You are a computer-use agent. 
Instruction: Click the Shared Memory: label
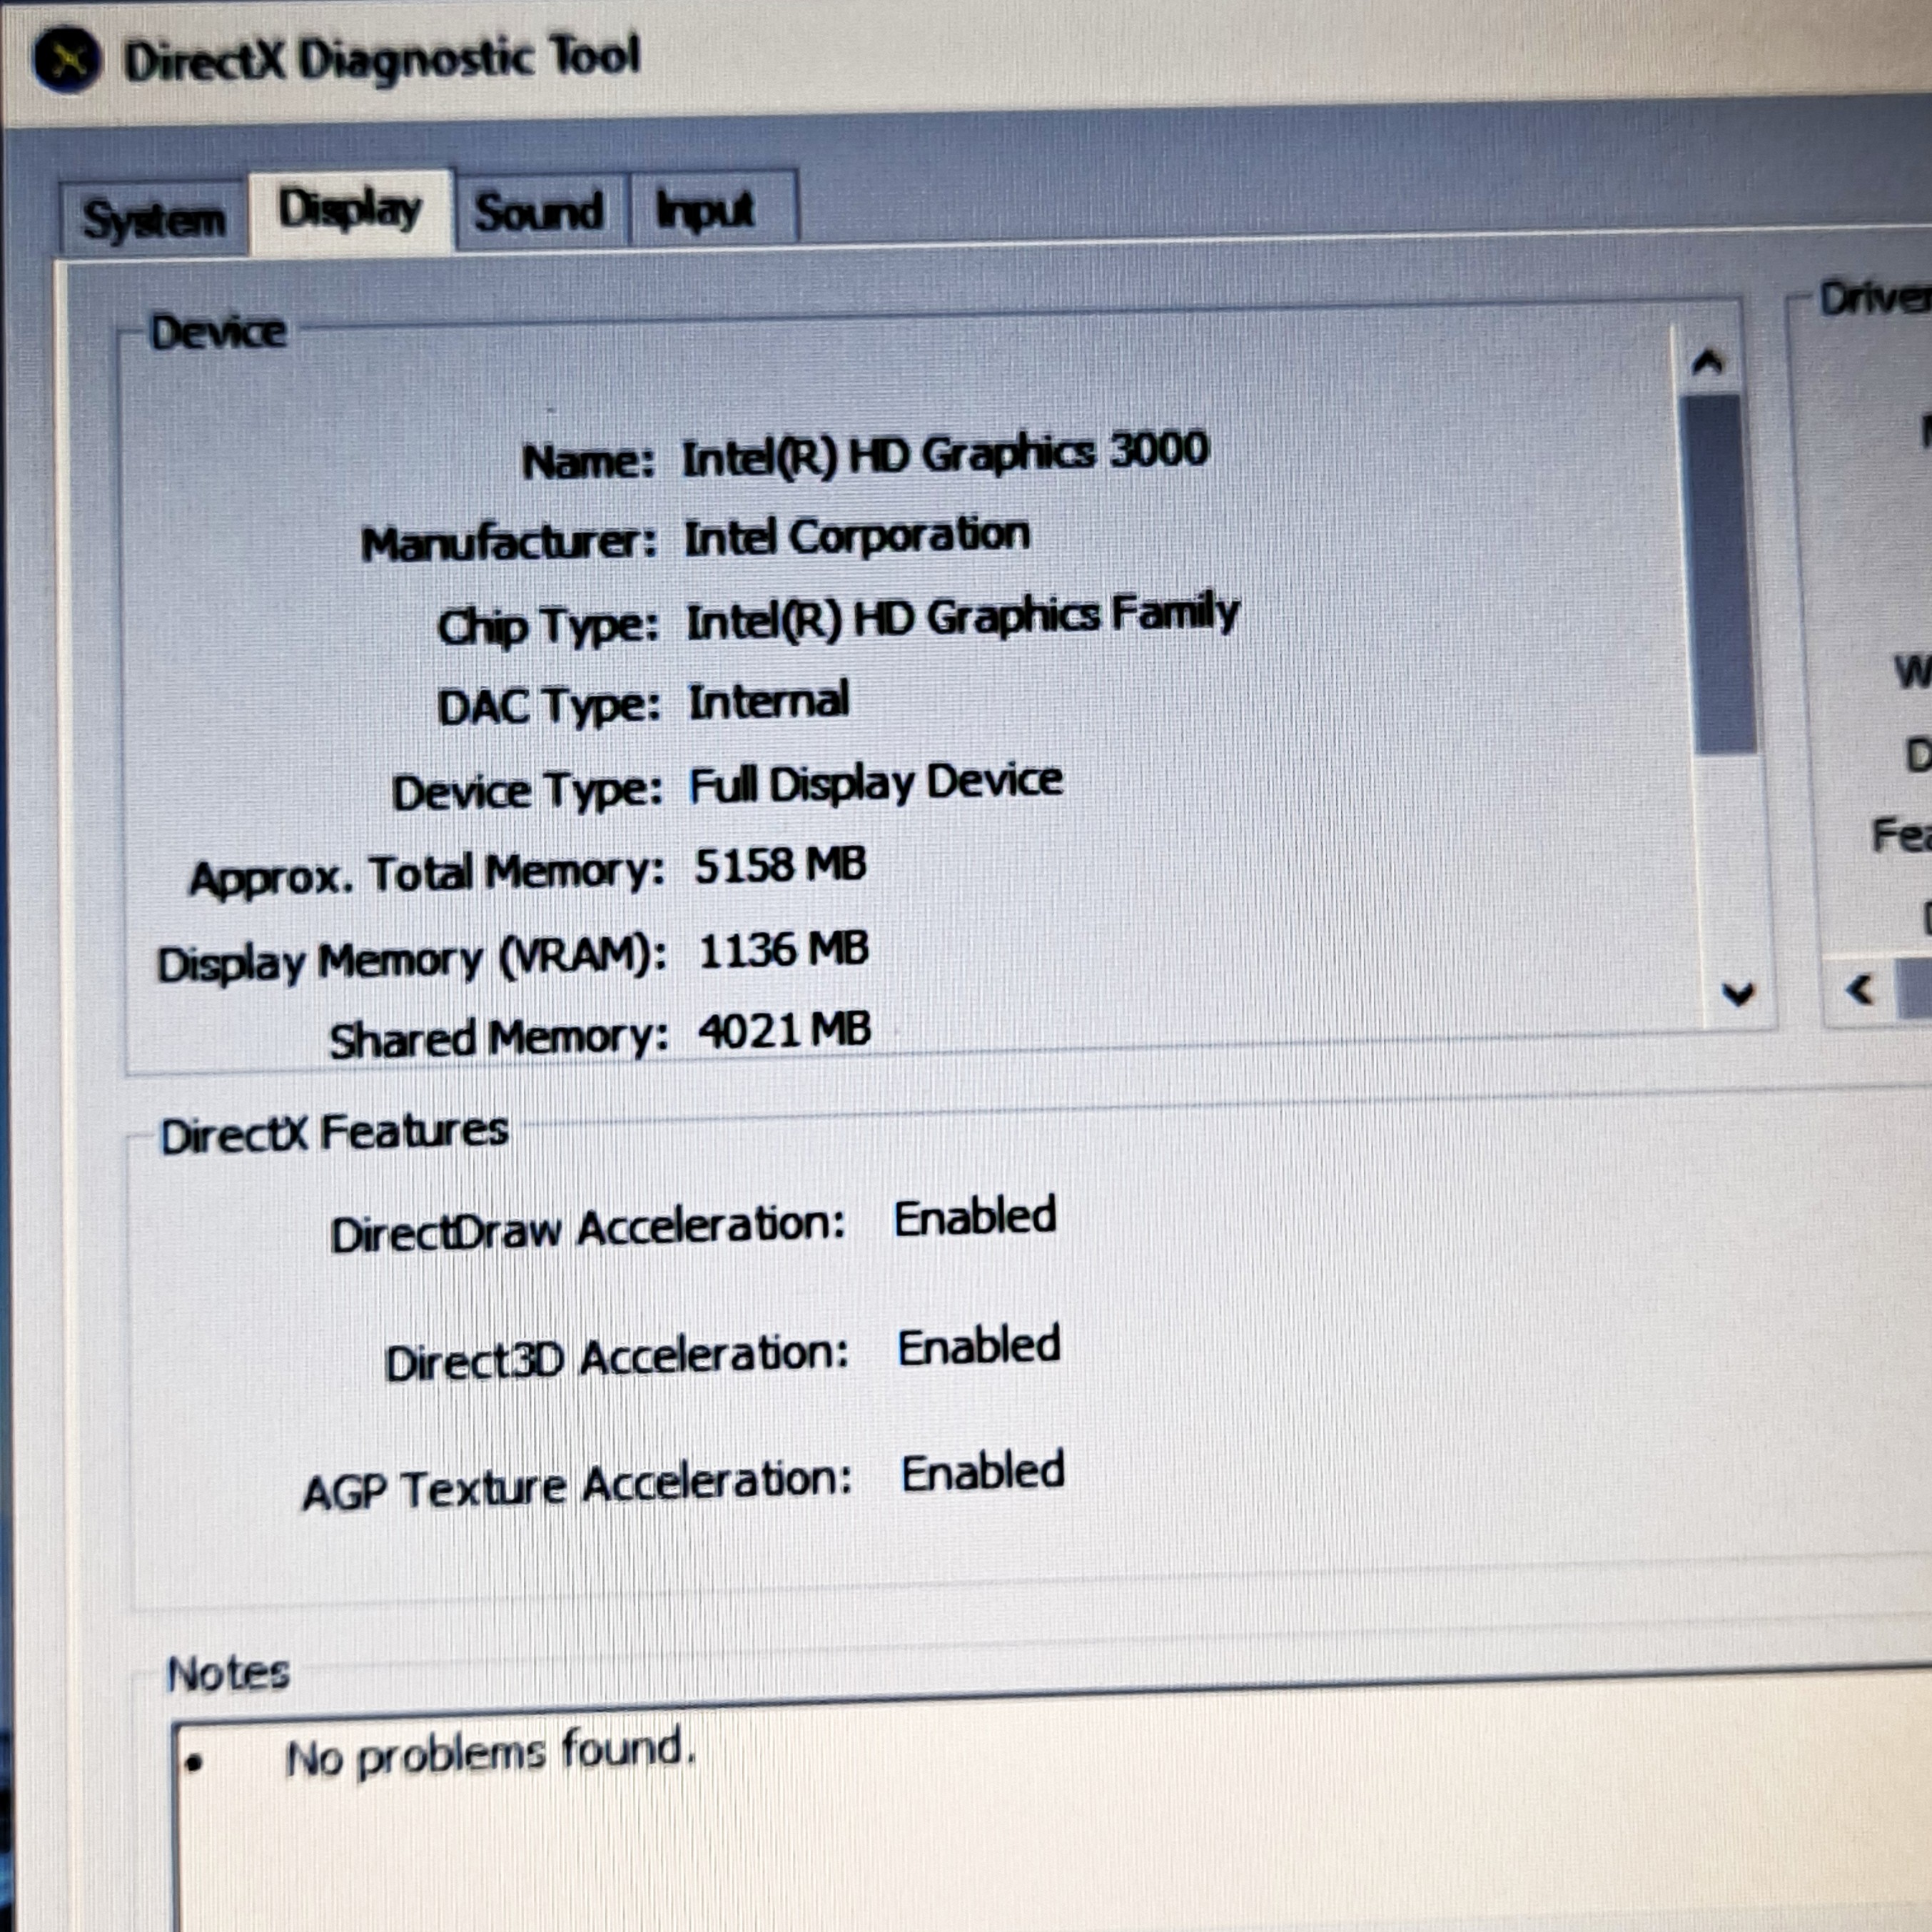pos(499,1038)
